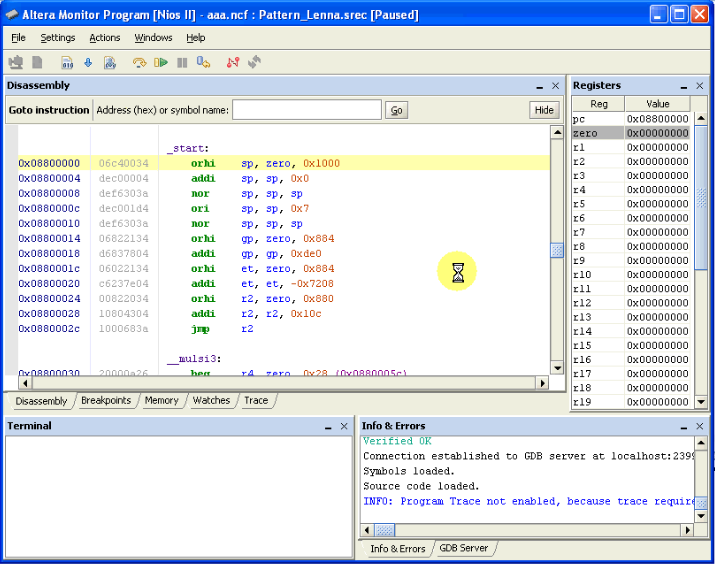Screen dimensions: 715x565
Task: Click the INFO: Program Trace message line
Action: coord(528,501)
